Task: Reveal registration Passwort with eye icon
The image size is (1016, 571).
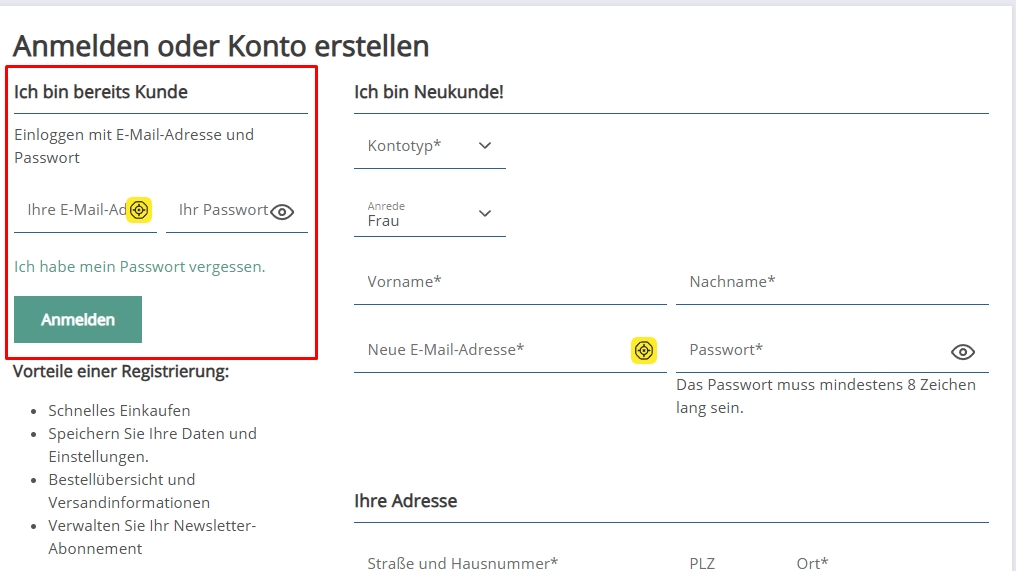Action: click(962, 352)
